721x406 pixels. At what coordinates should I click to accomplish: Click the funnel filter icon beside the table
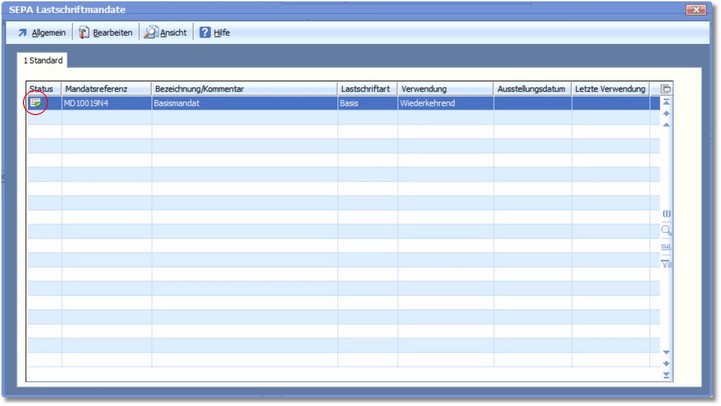pyautogui.click(x=667, y=263)
